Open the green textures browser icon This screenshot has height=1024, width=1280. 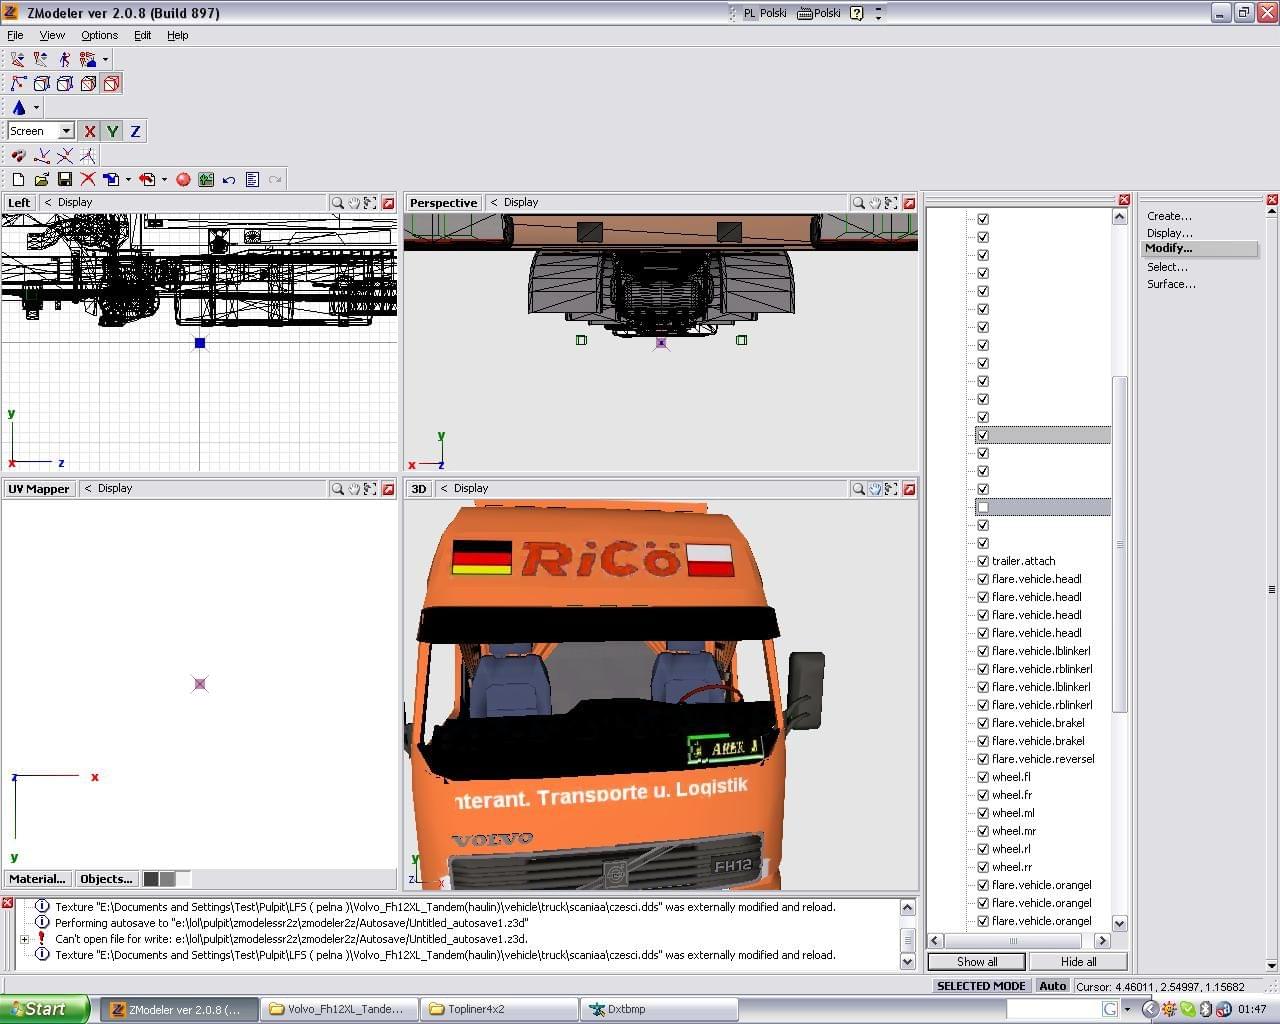click(x=206, y=180)
